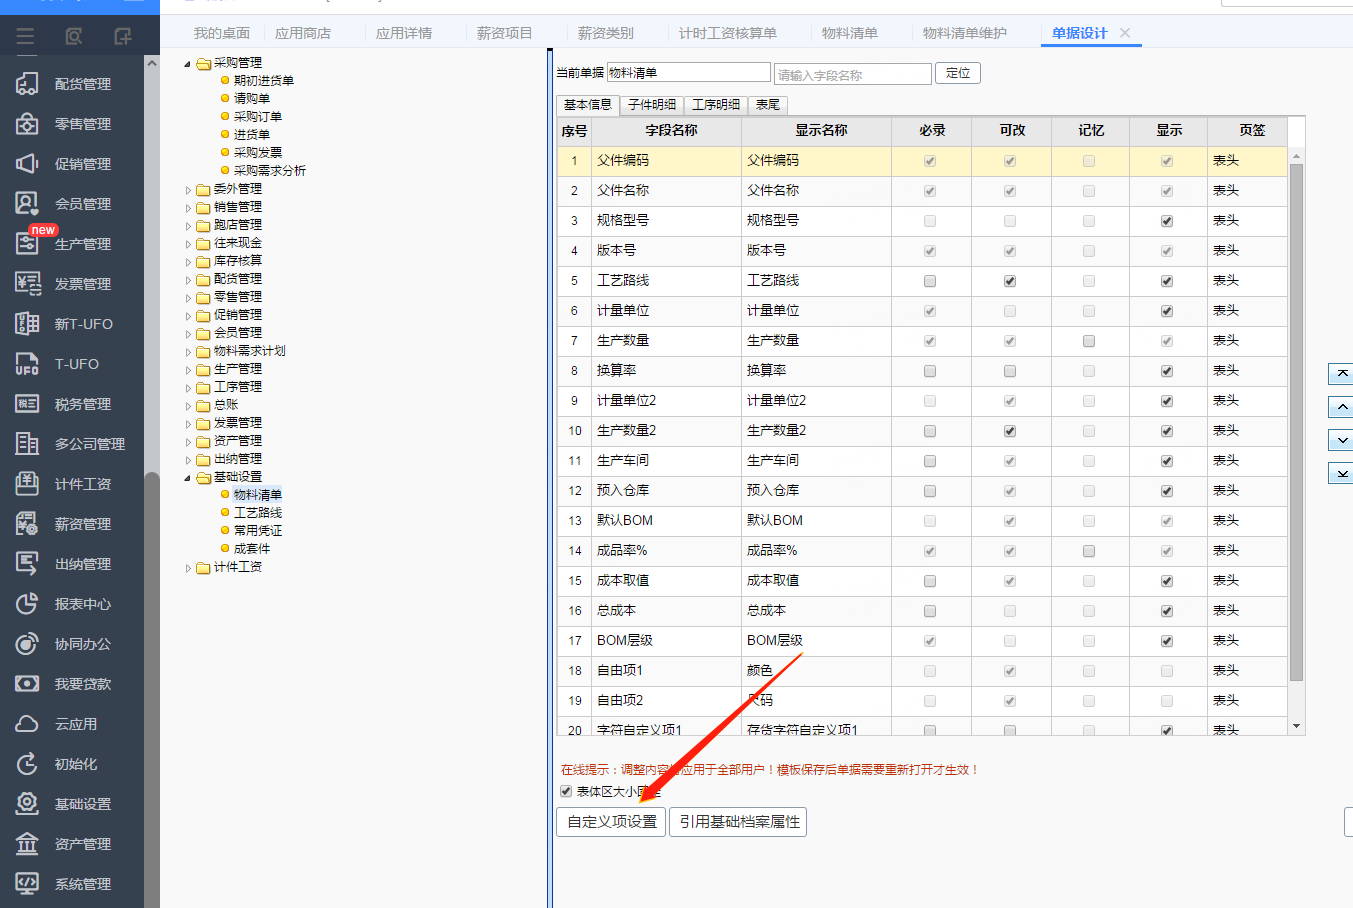Viewport: 1353px width, 908px height.
Task: Click the 发票管理 sidebar icon
Action: pos(27,284)
